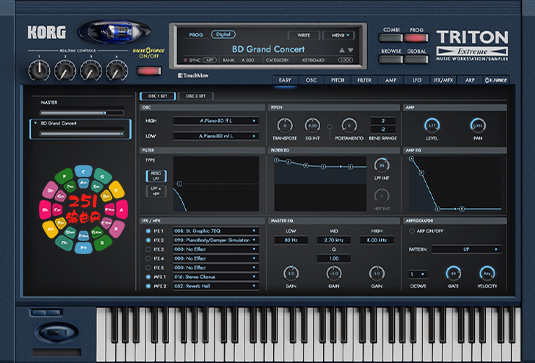Image resolution: width=535 pixels, height=363 pixels.
Task: Open the MENU dropdown in display
Action: [x=338, y=35]
